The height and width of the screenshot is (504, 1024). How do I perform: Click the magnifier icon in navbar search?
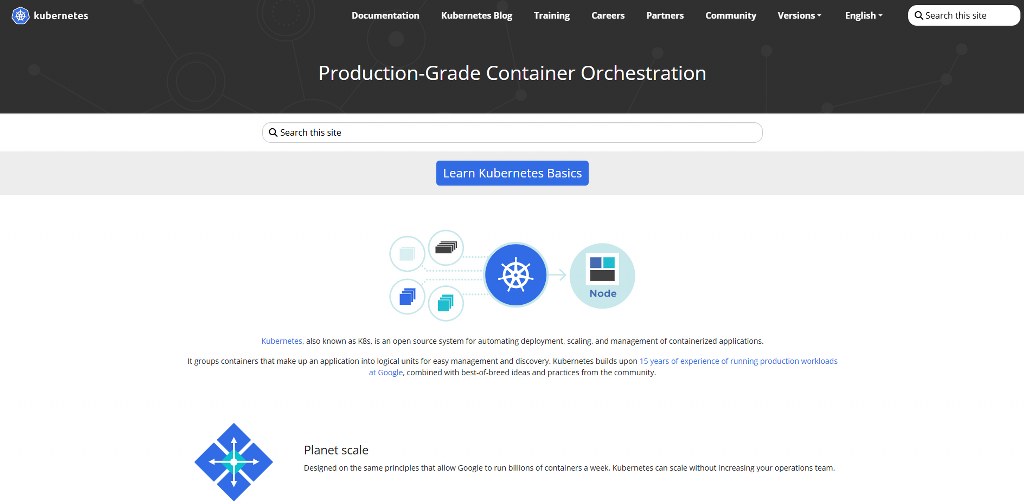click(919, 16)
